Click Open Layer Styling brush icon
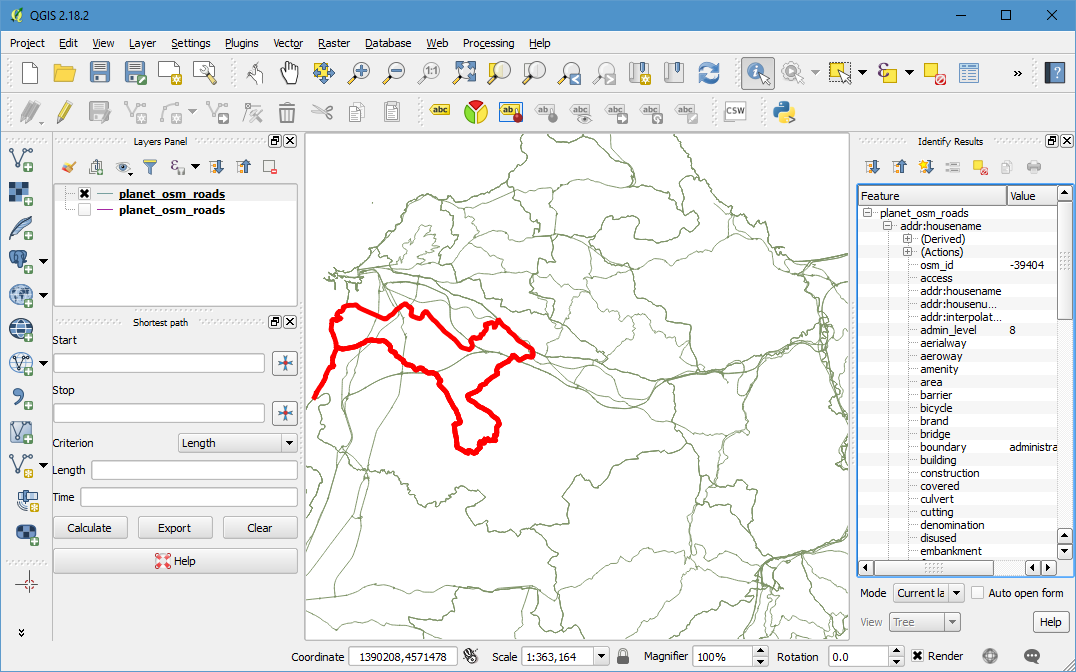Viewport: 1076px width, 672px height. tap(68, 167)
